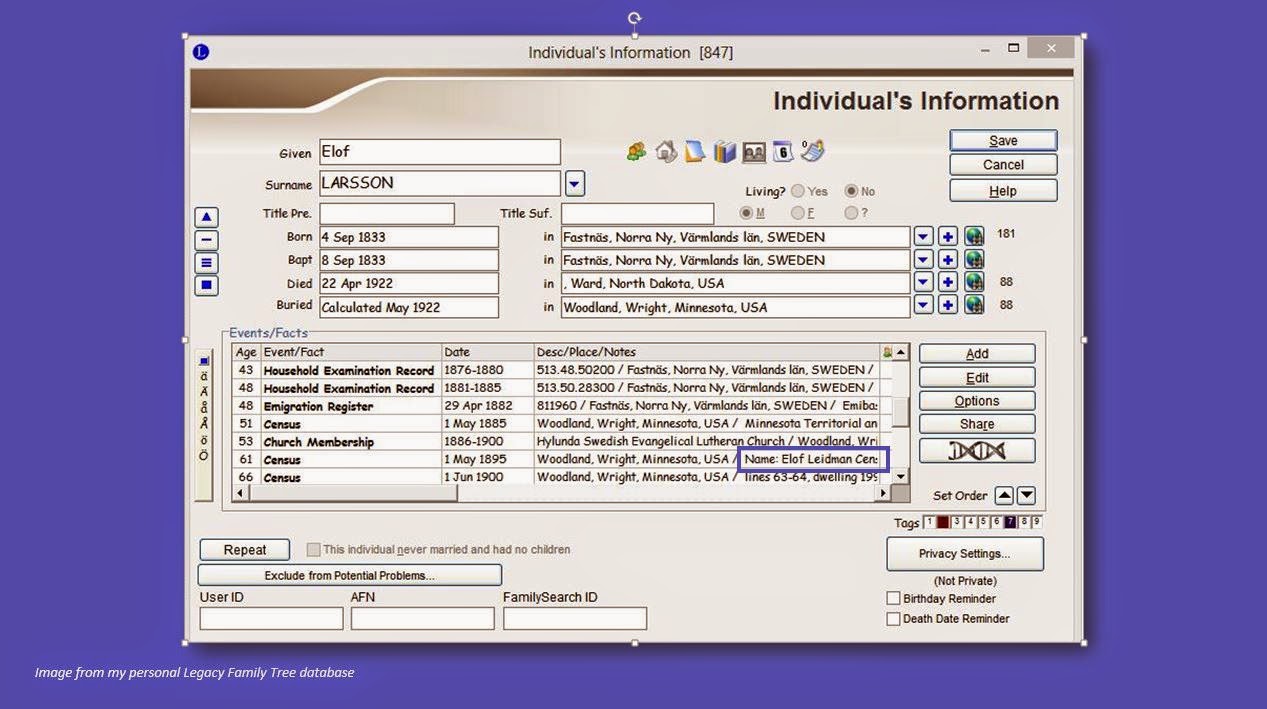Click the Save button
Image resolution: width=1267 pixels, height=709 pixels.
pyautogui.click(x=1003, y=141)
